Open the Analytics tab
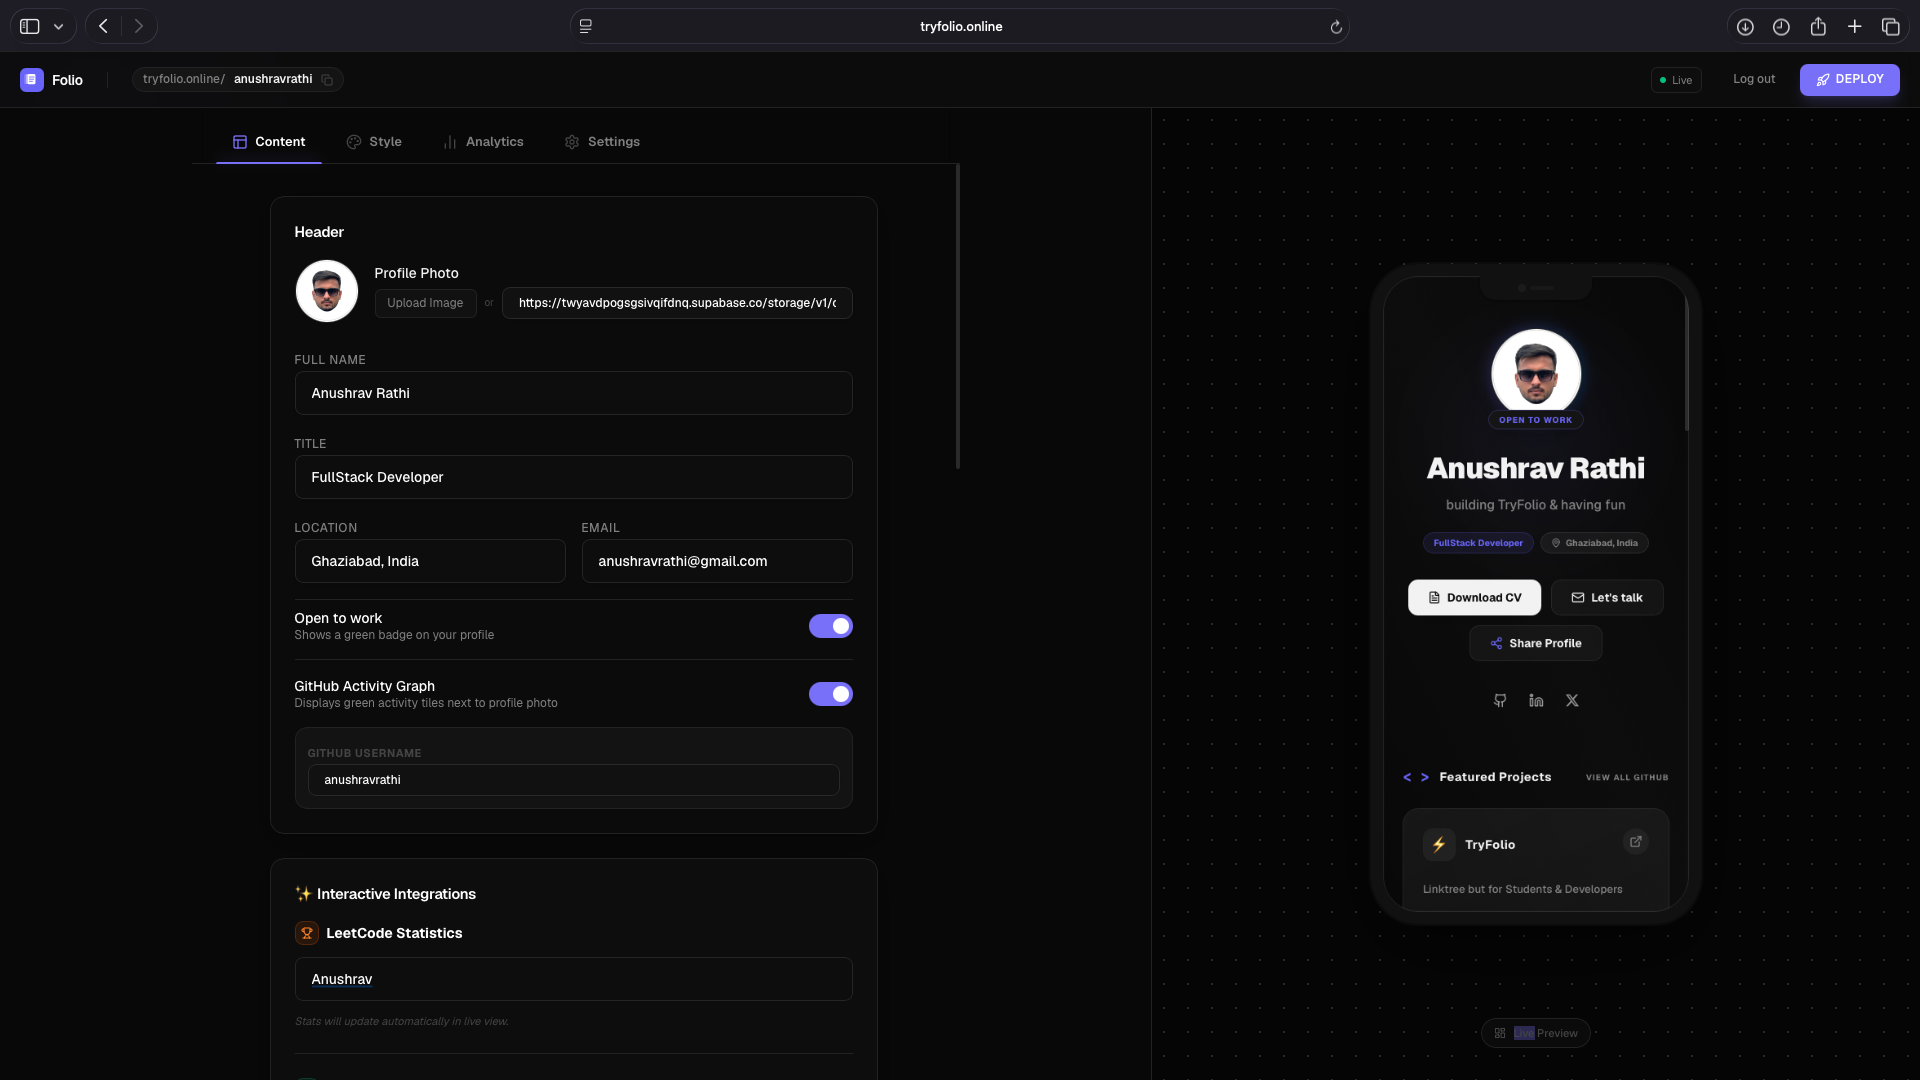 pyautogui.click(x=484, y=142)
